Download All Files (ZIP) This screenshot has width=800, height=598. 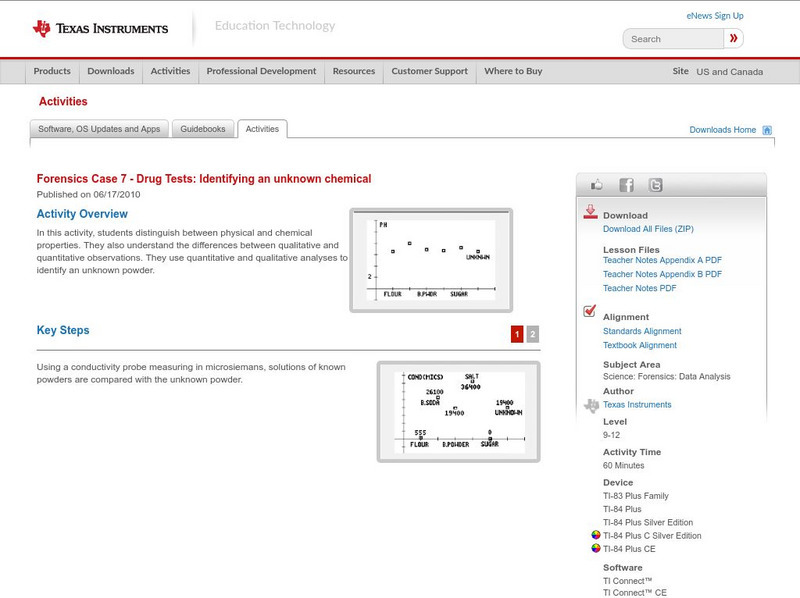(x=648, y=229)
